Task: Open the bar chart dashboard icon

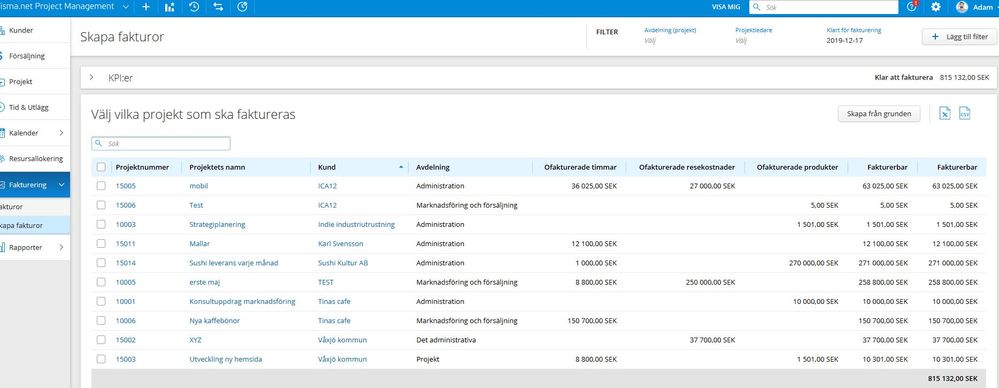Action: tap(169, 7)
